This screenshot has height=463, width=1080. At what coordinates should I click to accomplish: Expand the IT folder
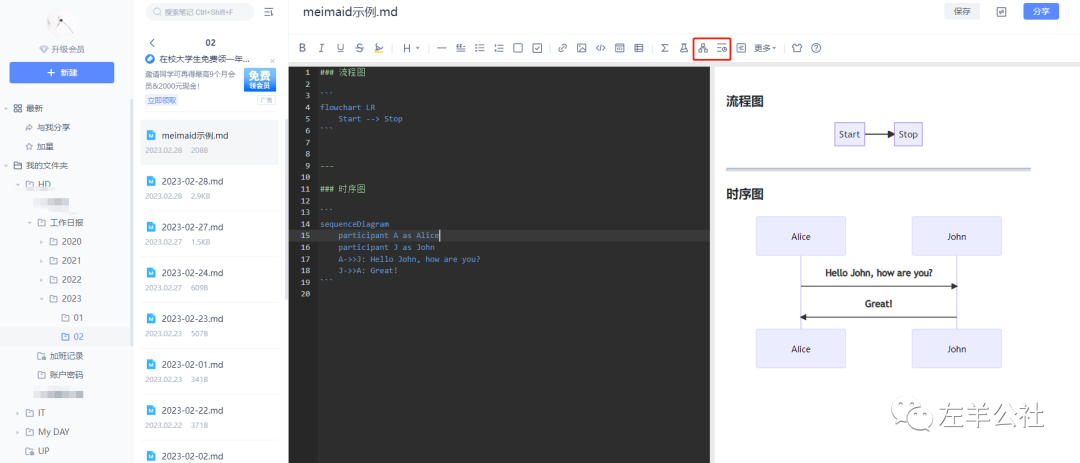coord(19,413)
